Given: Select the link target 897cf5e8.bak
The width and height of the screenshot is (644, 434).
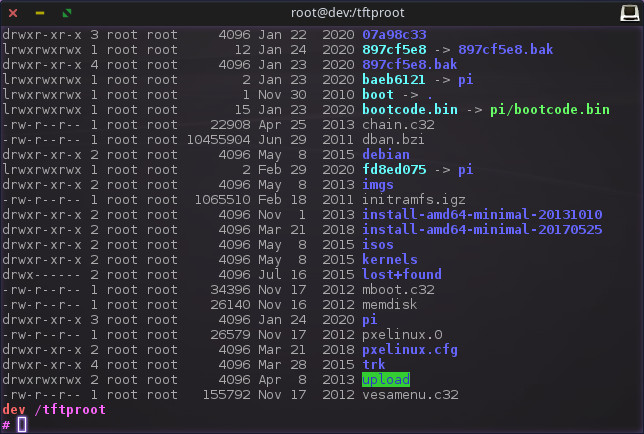Looking at the screenshot, I should tap(506, 50).
